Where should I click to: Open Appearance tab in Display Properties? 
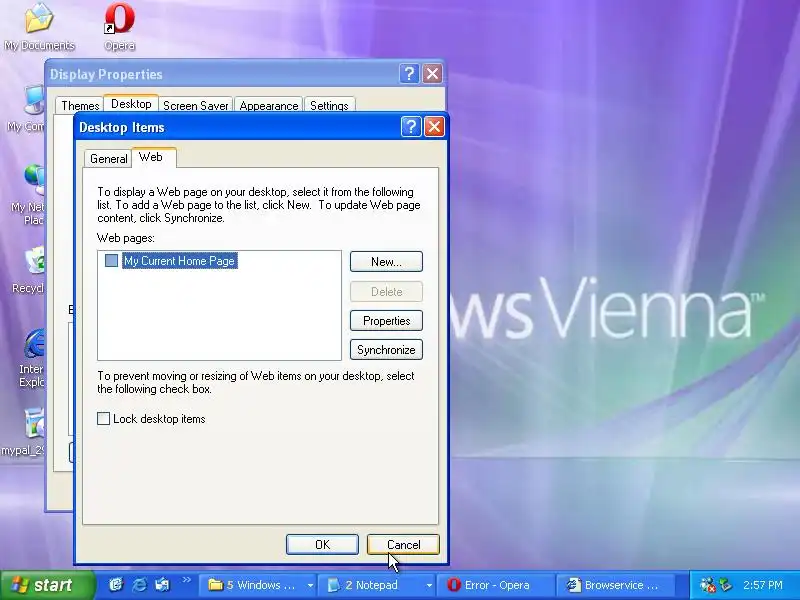point(269,106)
